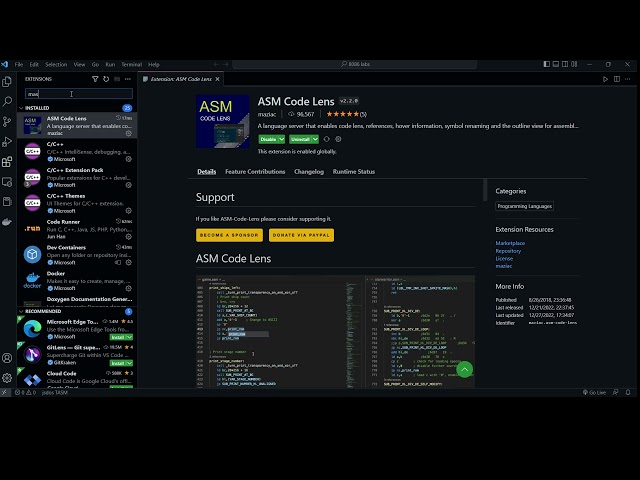Image resolution: width=640 pixels, height=480 pixels.
Task: Open the extension page settings gear
Action: pos(338,139)
